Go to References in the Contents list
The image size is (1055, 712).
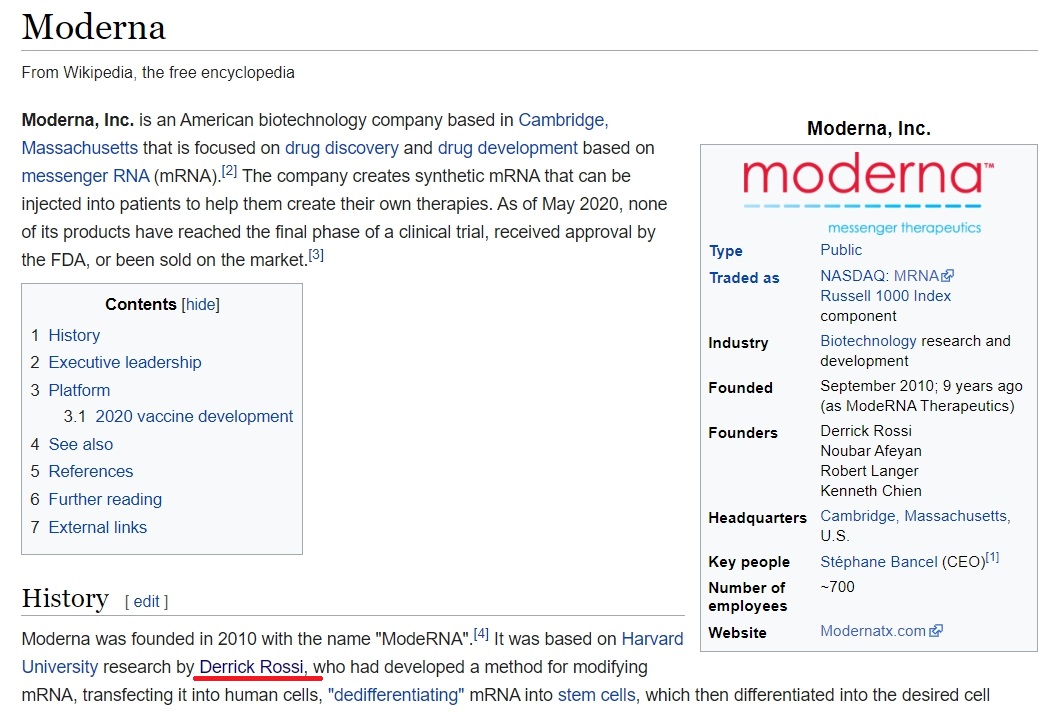click(91, 471)
